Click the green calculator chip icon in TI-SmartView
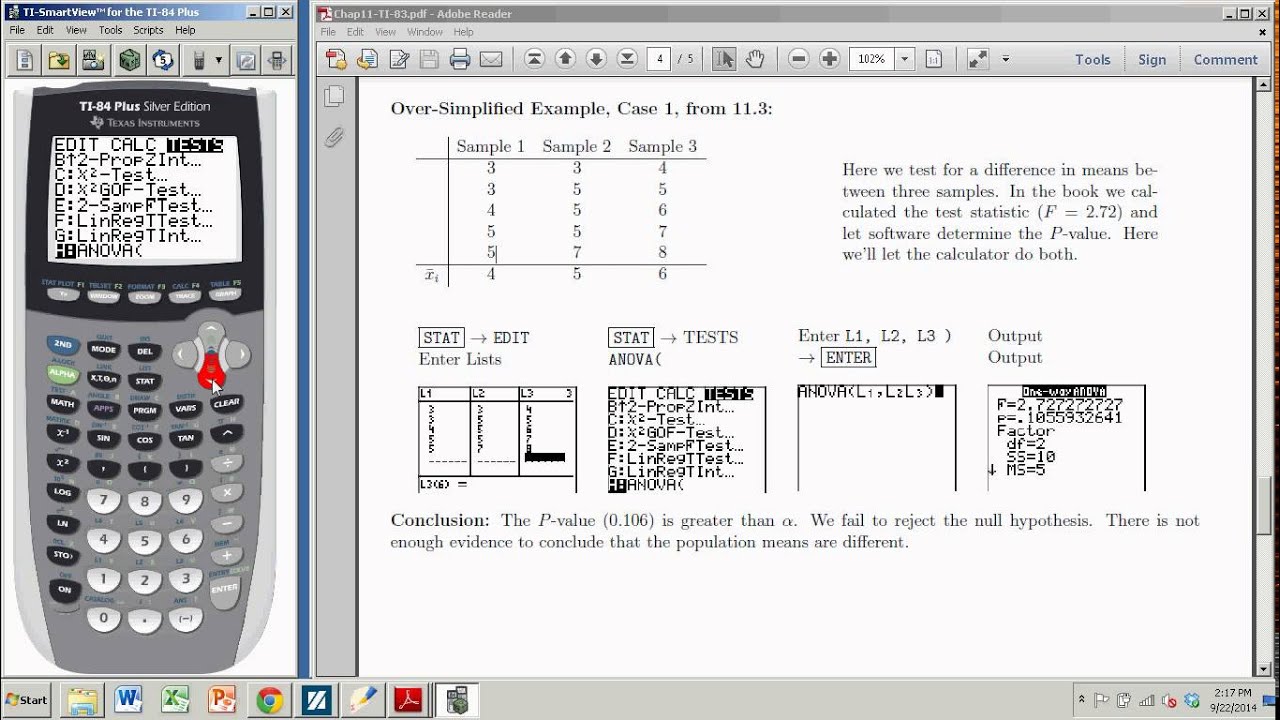The width and height of the screenshot is (1280, 720). point(130,60)
